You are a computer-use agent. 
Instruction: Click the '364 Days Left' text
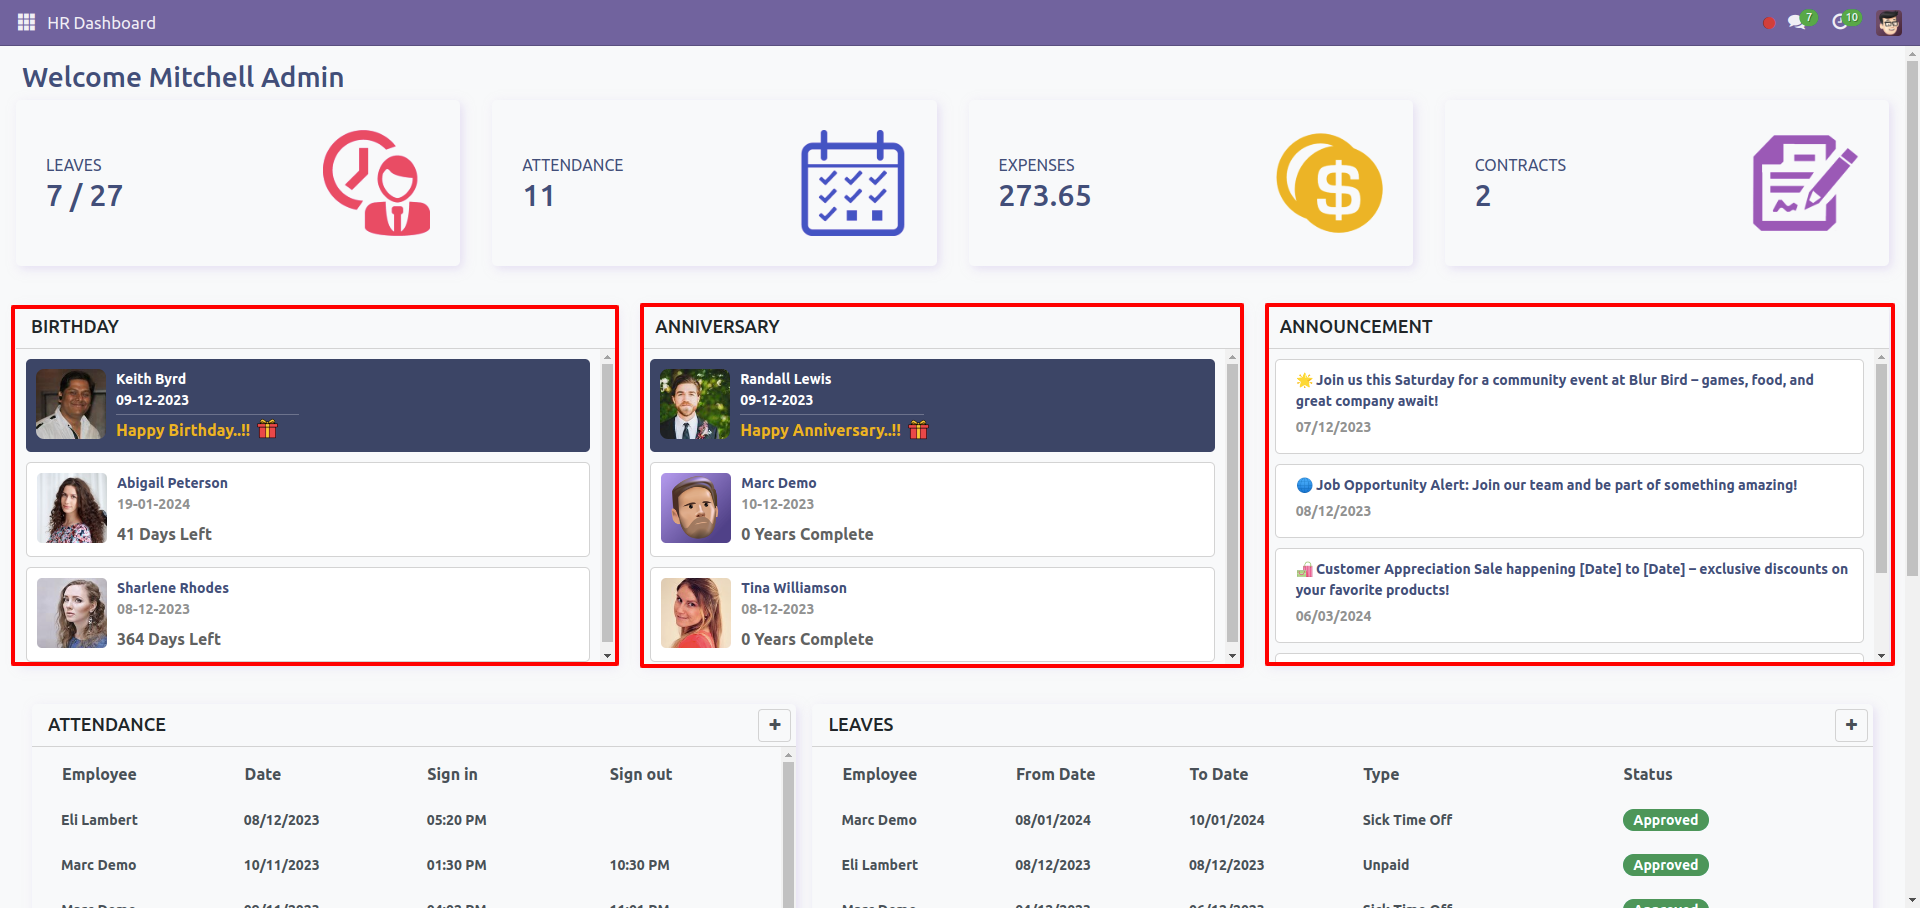pyautogui.click(x=169, y=639)
